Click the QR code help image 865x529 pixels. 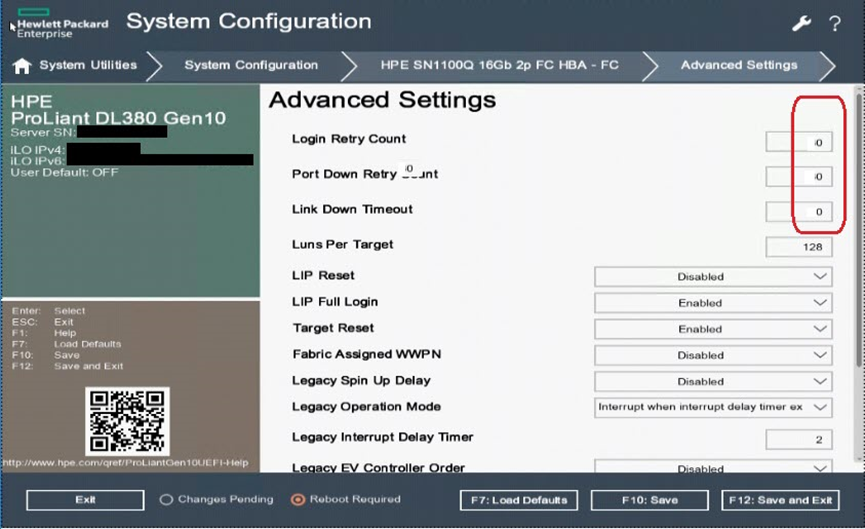pos(127,422)
